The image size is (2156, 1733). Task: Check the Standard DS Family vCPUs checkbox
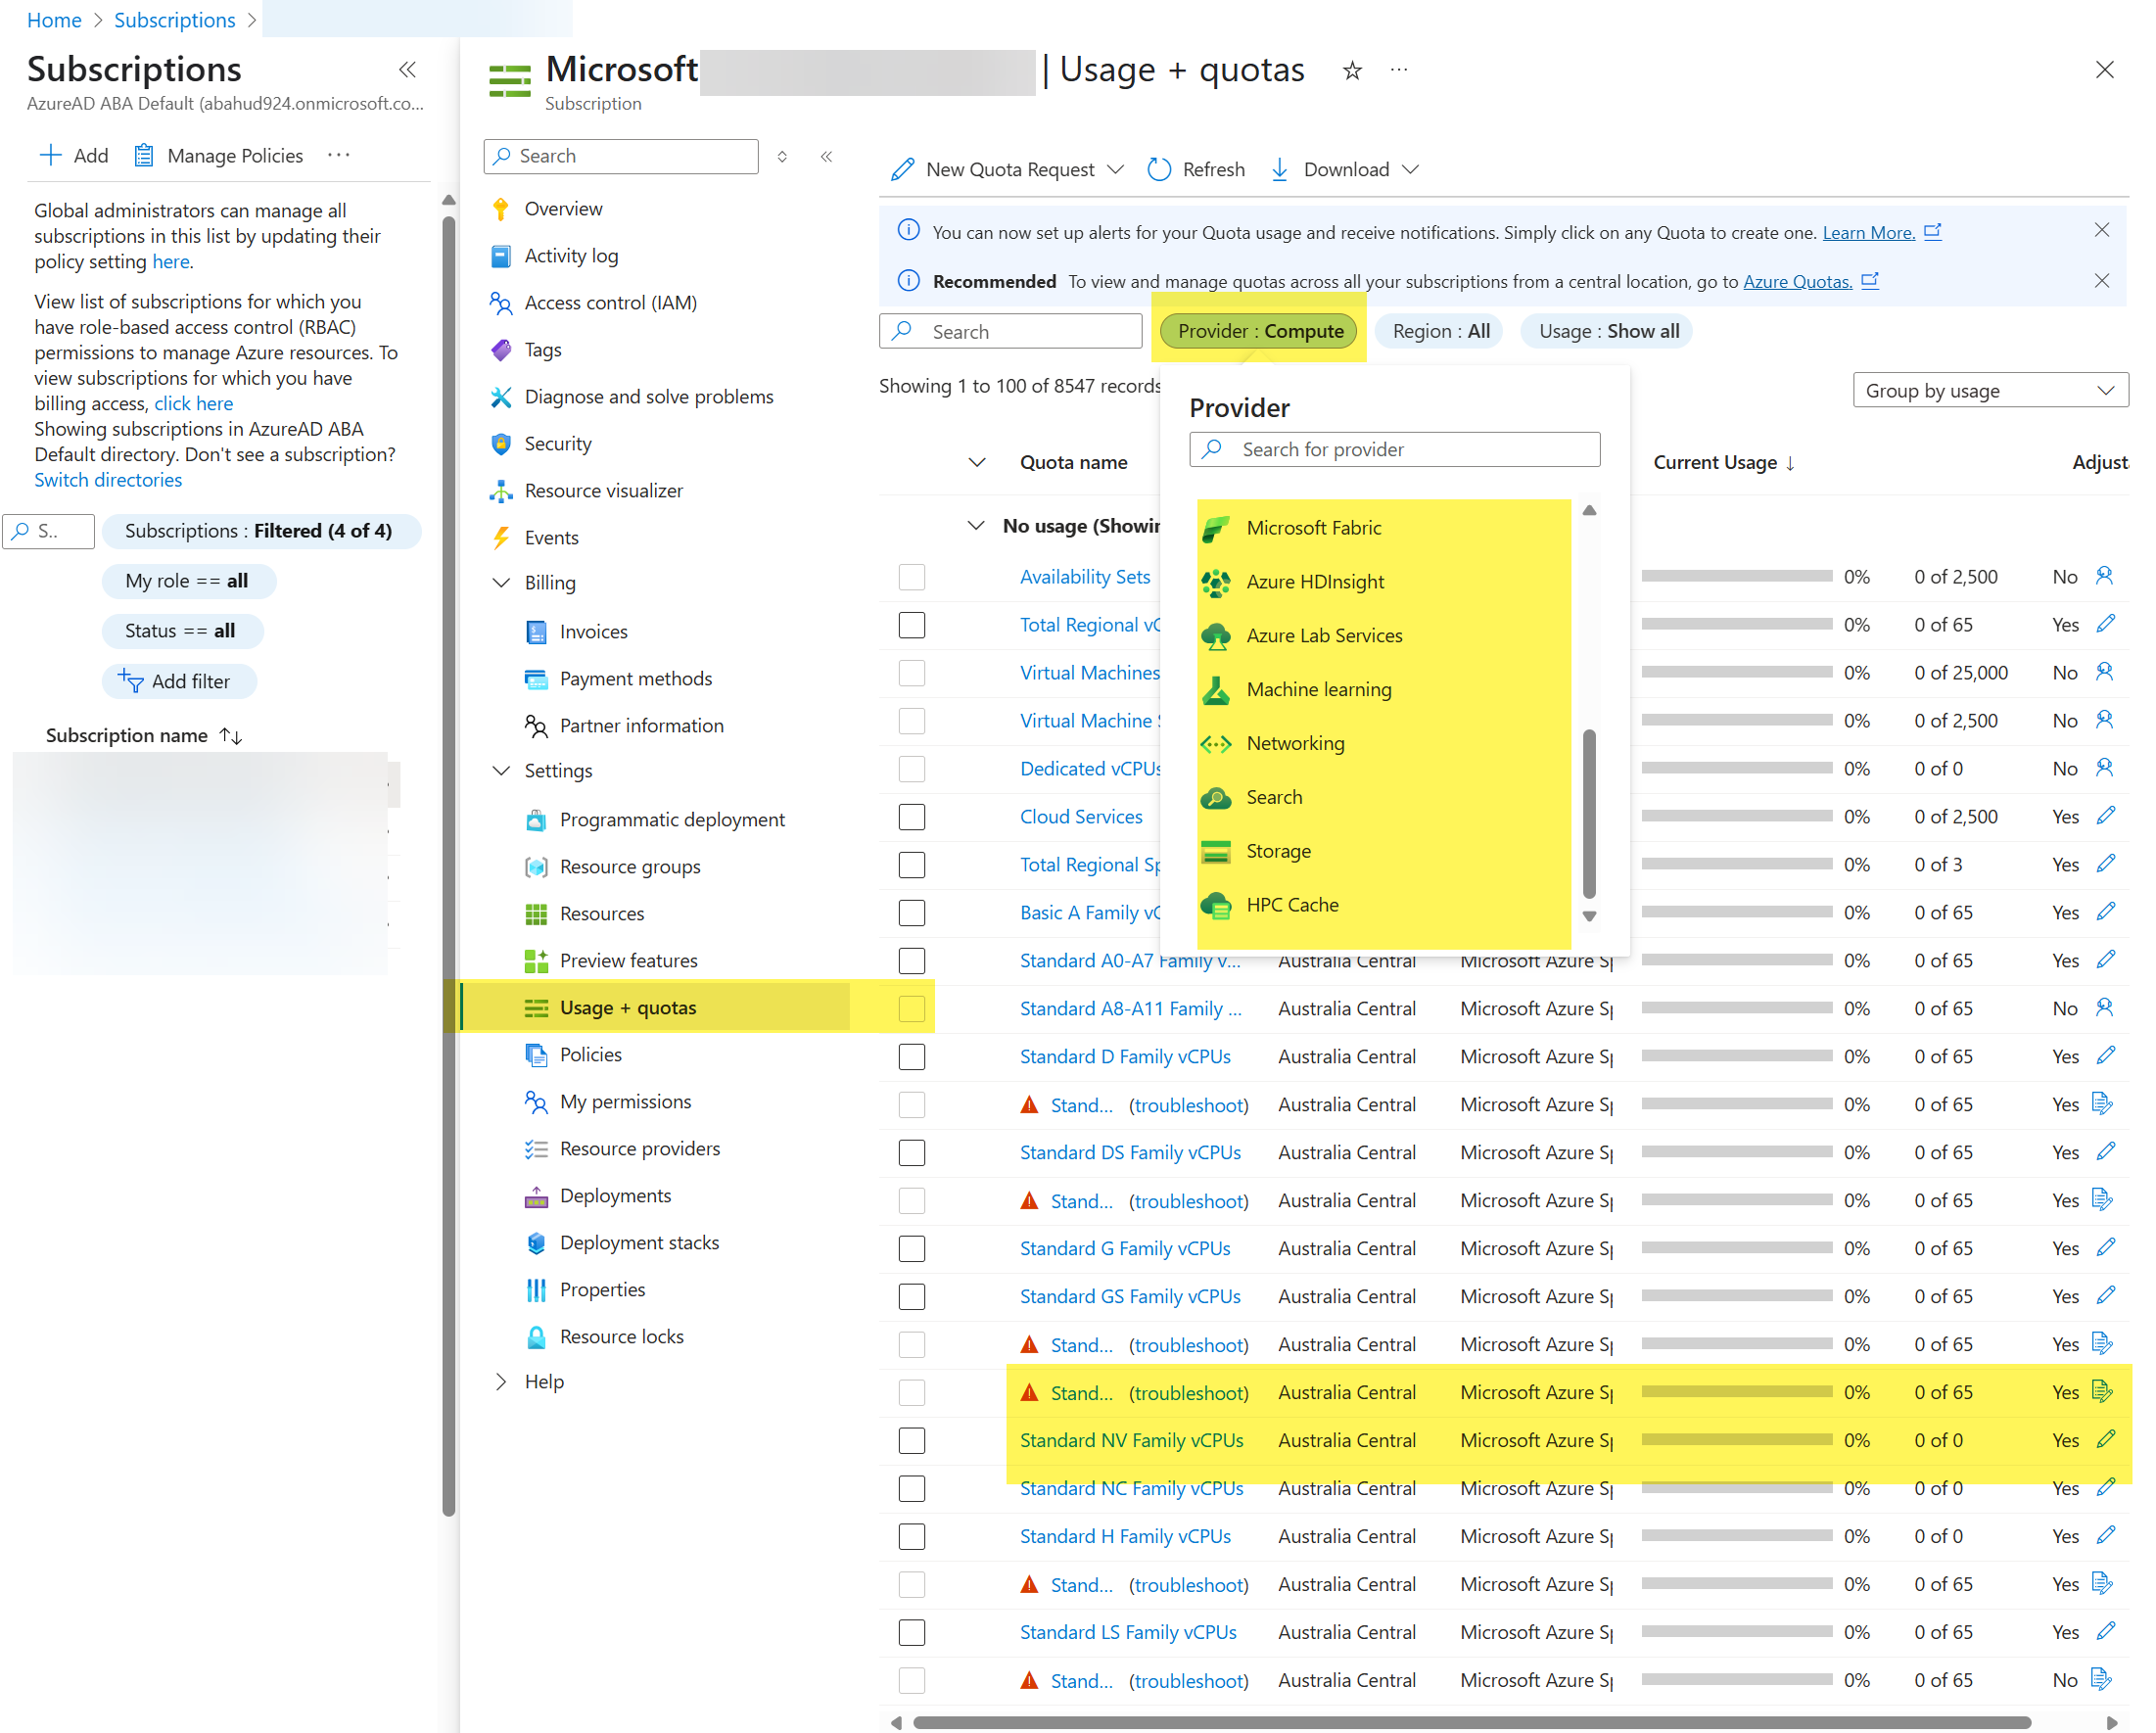(x=911, y=1153)
